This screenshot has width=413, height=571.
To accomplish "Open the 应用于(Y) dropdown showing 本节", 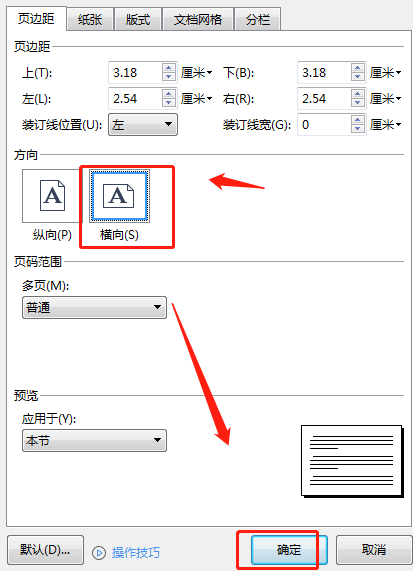I will (94, 441).
